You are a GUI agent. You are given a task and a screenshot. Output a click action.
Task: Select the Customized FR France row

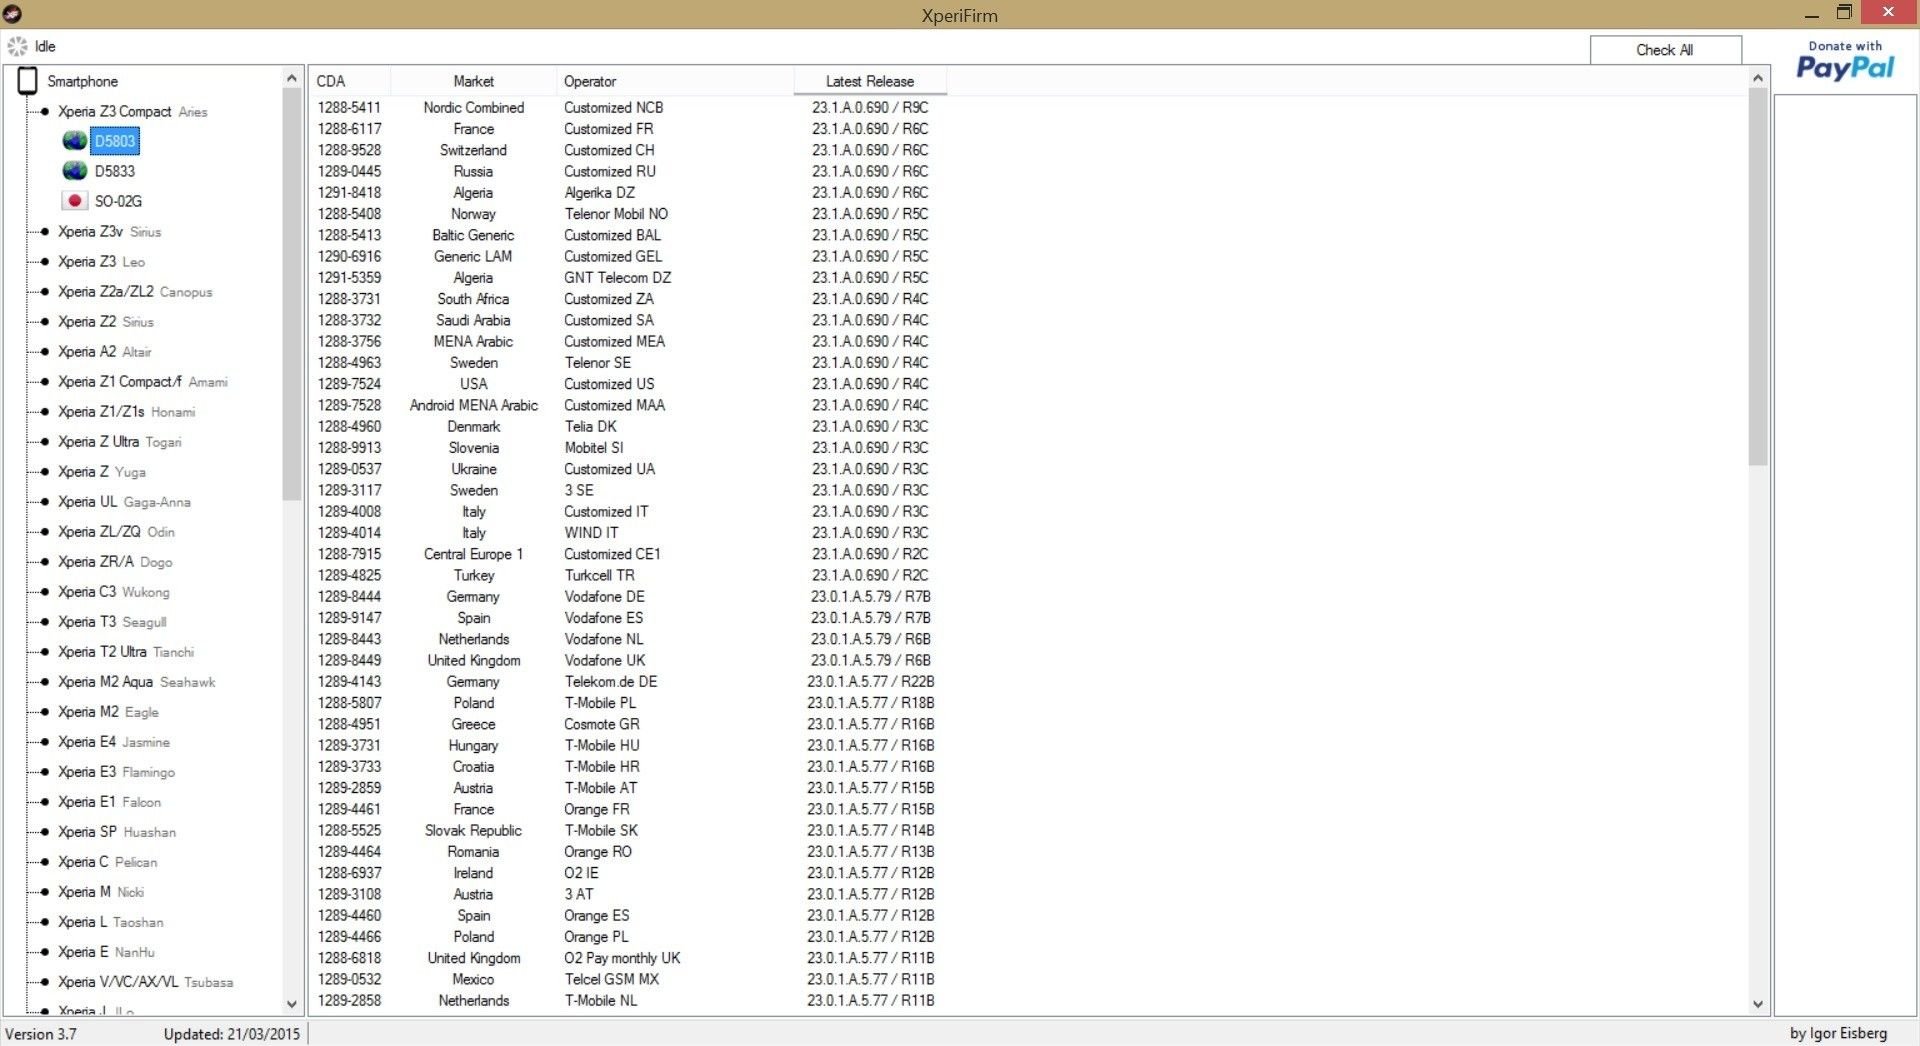628,129
